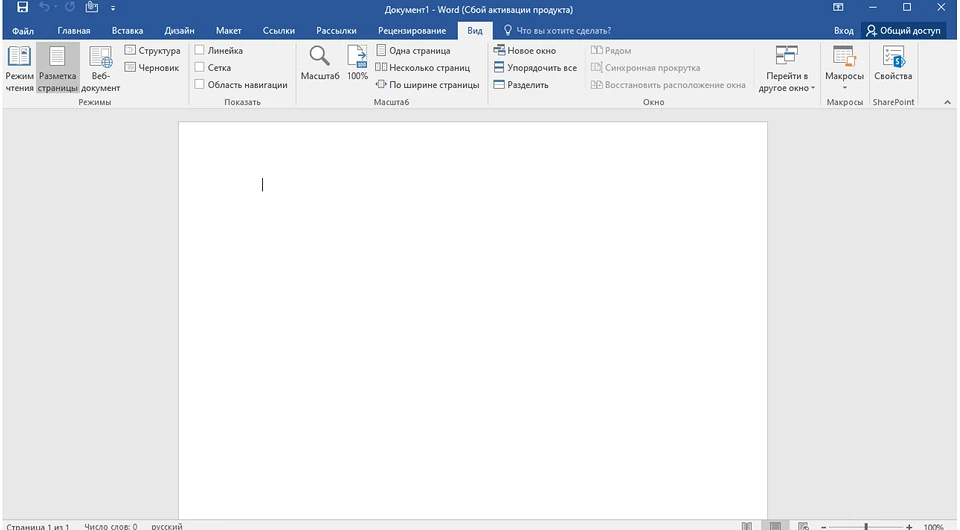Viewport: 960px width, 530px height.
Task: Open Режим чтения reading mode
Action: point(19,67)
